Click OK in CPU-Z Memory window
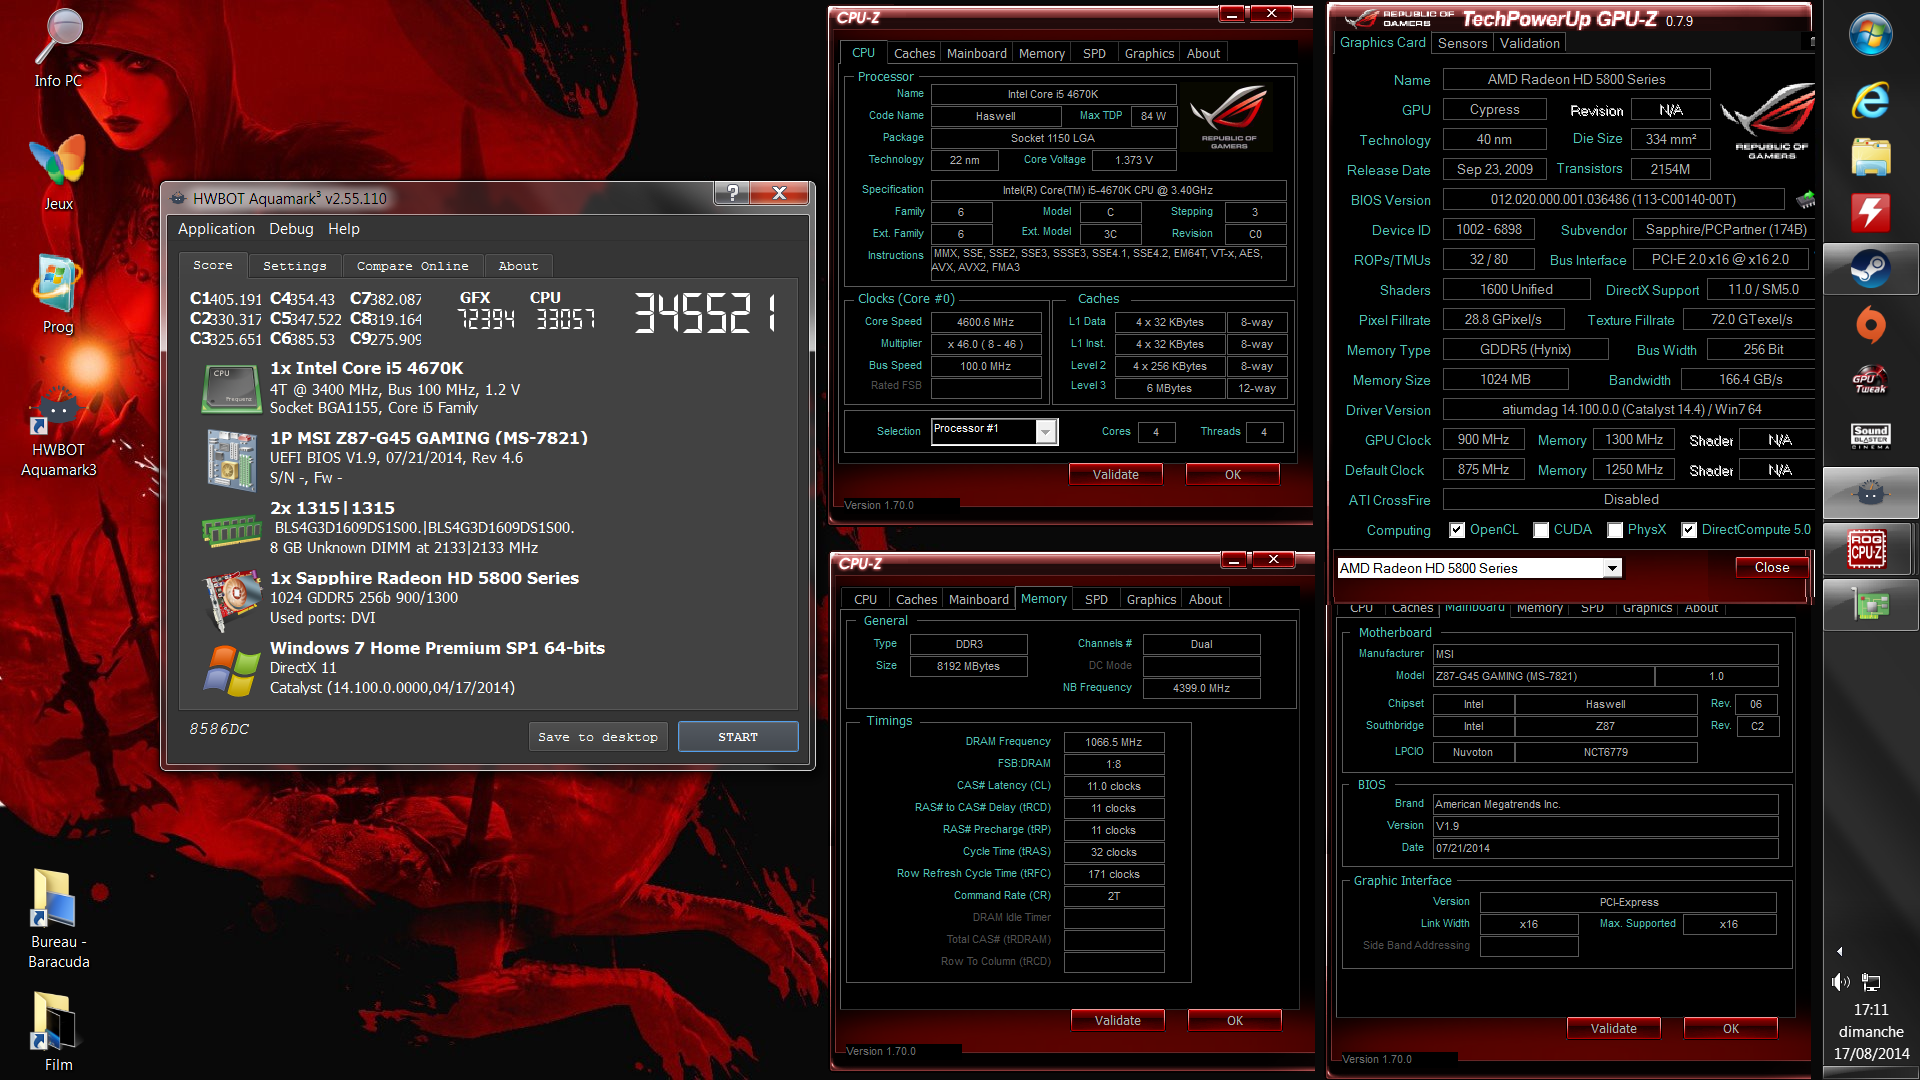This screenshot has height=1080, width=1920. pyautogui.click(x=1234, y=1021)
